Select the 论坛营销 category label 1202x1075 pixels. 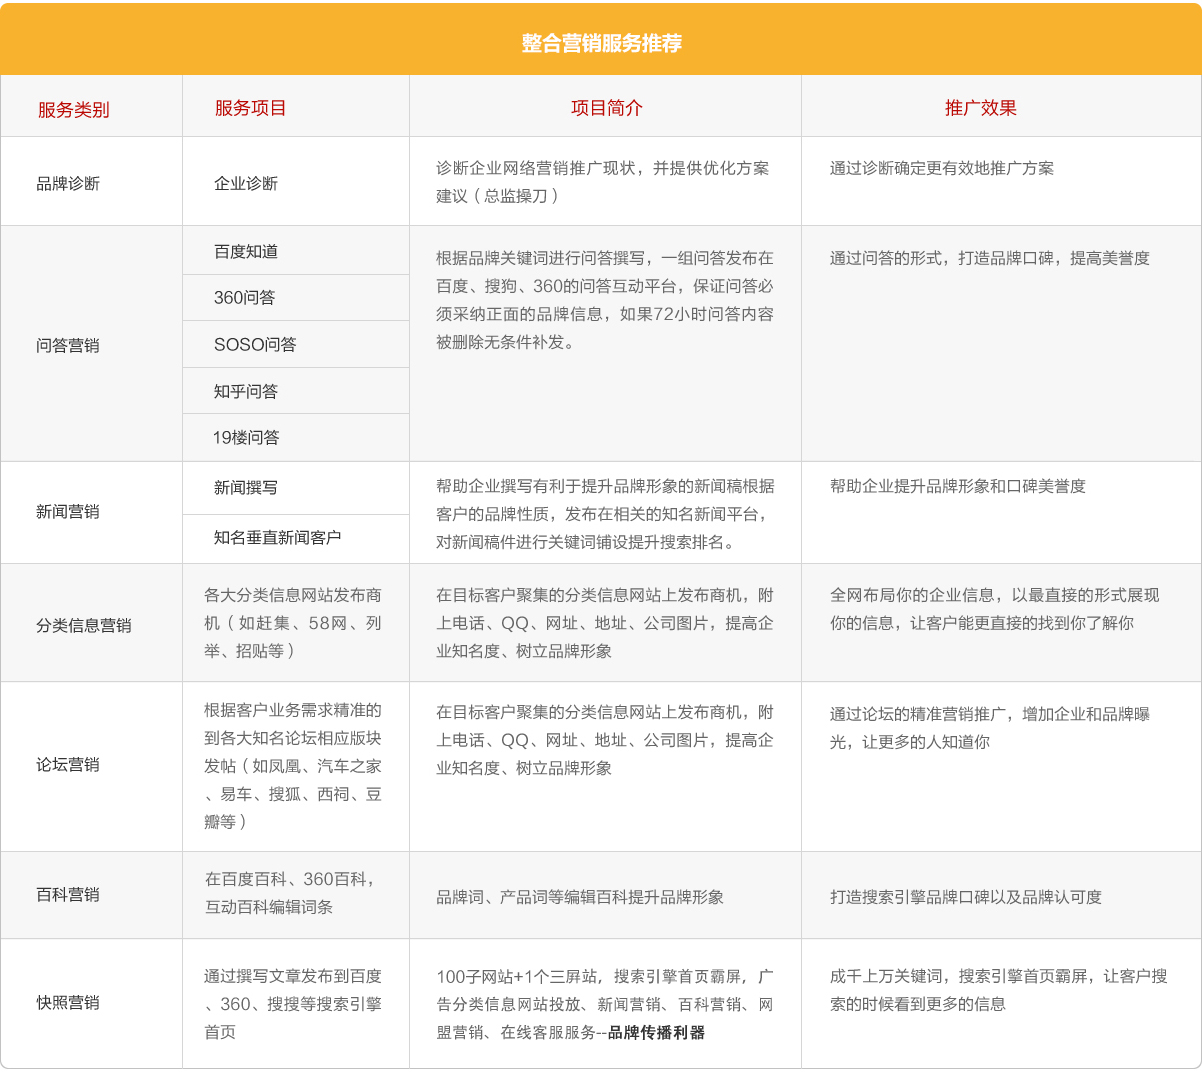click(x=68, y=764)
